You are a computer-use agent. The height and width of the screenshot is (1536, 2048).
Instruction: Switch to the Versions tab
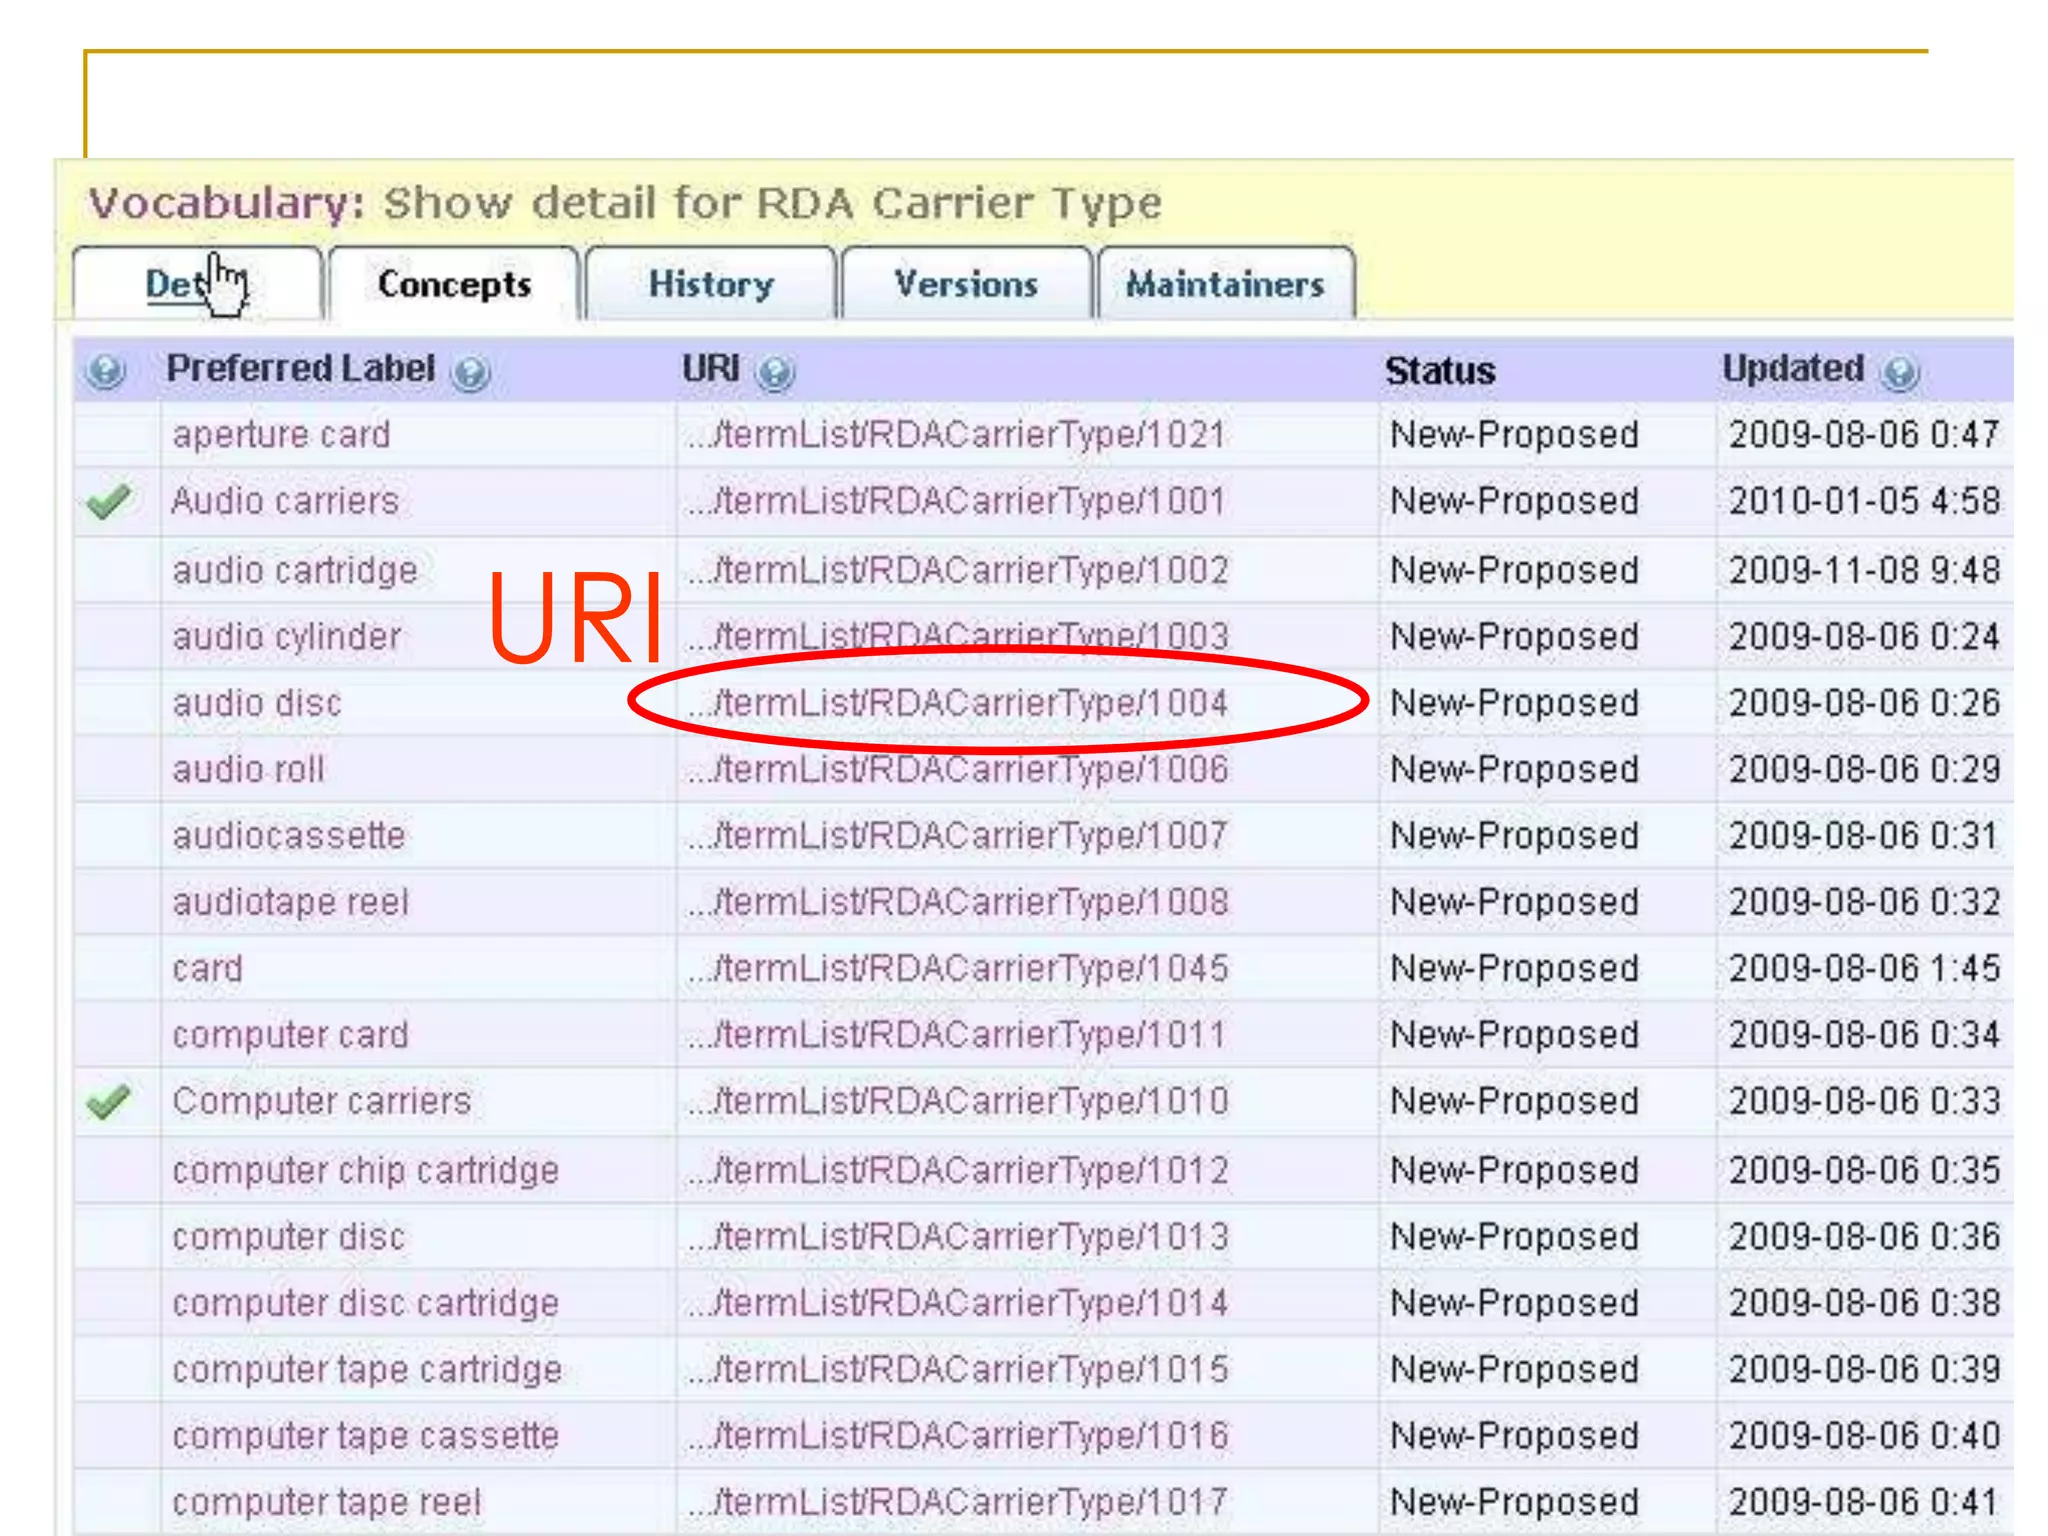coord(966,284)
